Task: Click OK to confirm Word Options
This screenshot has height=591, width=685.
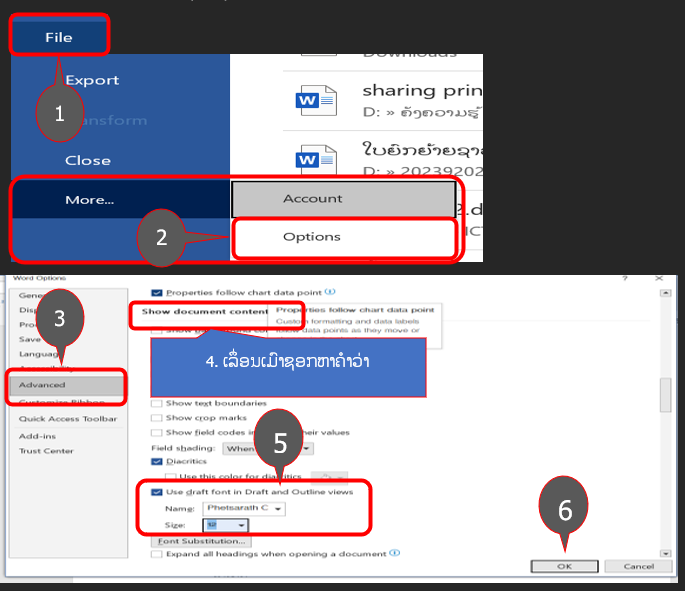Action: point(564,566)
